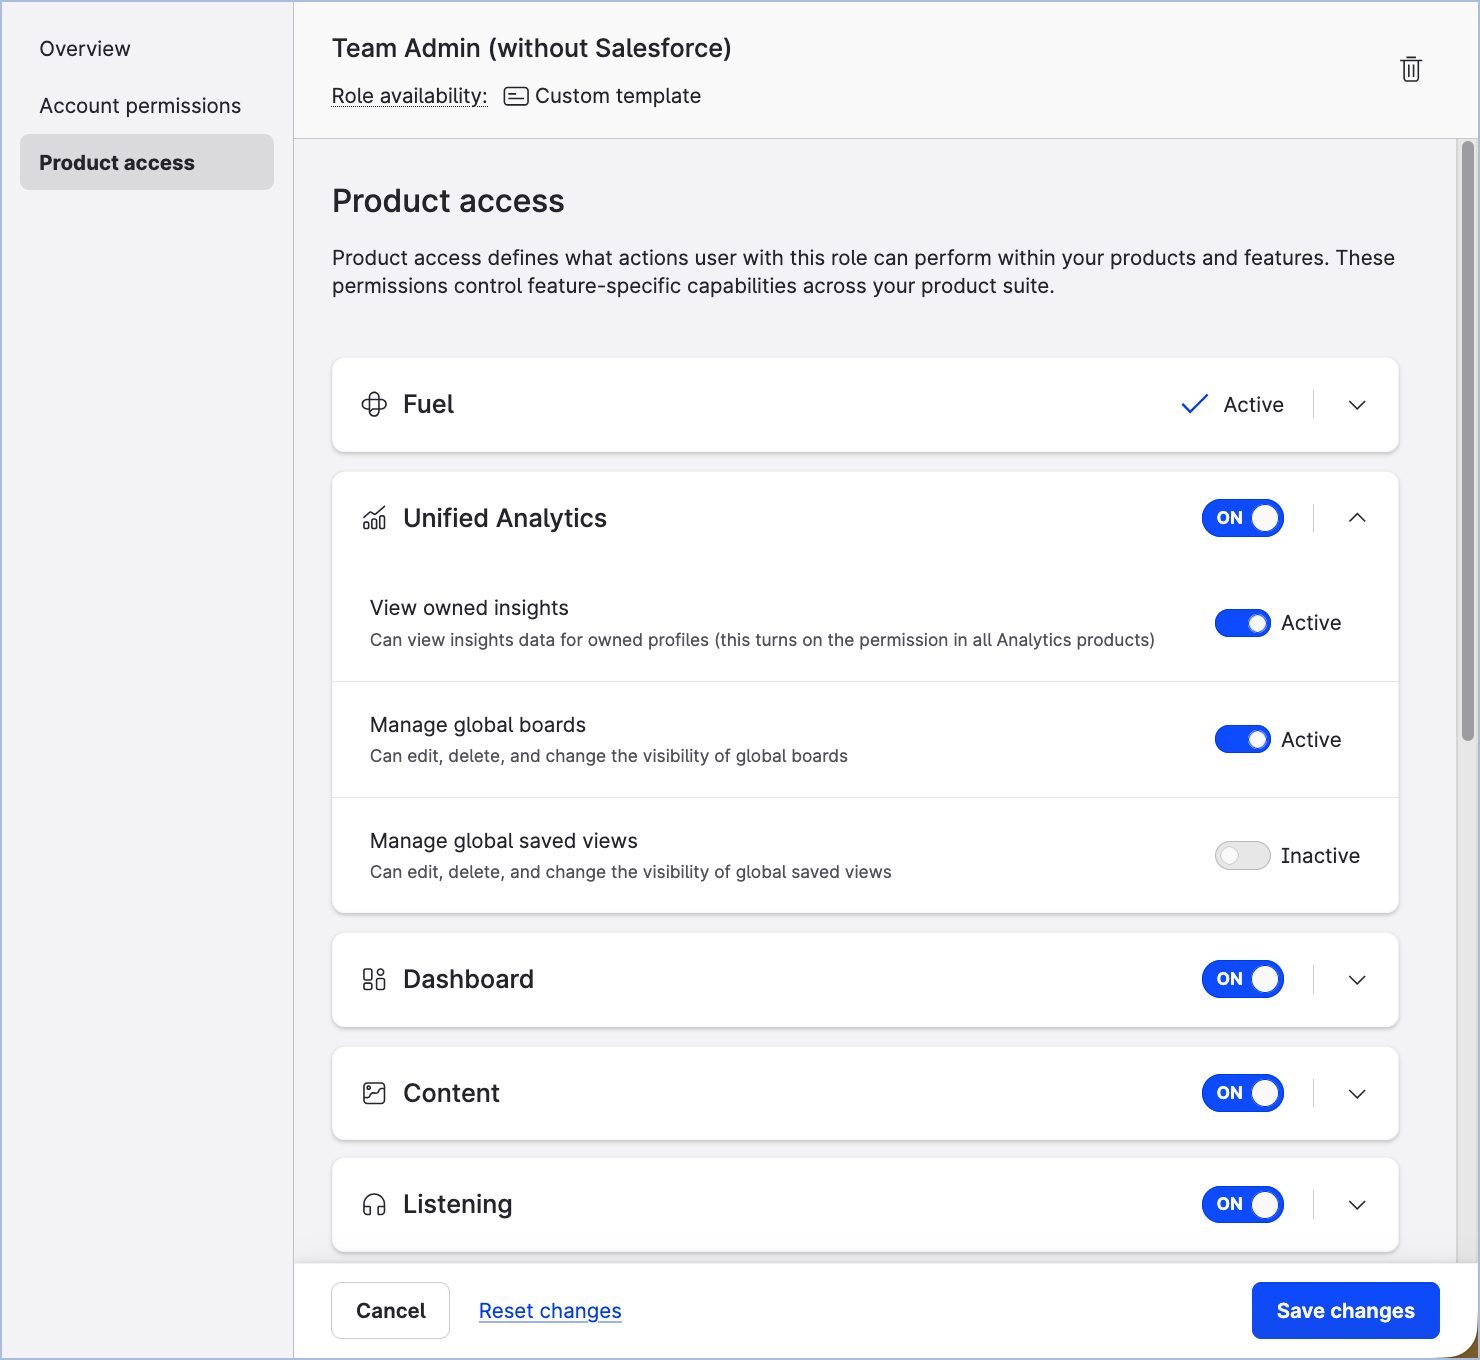The width and height of the screenshot is (1480, 1360).
Task: Click the Reset changes link
Action: (x=550, y=1311)
